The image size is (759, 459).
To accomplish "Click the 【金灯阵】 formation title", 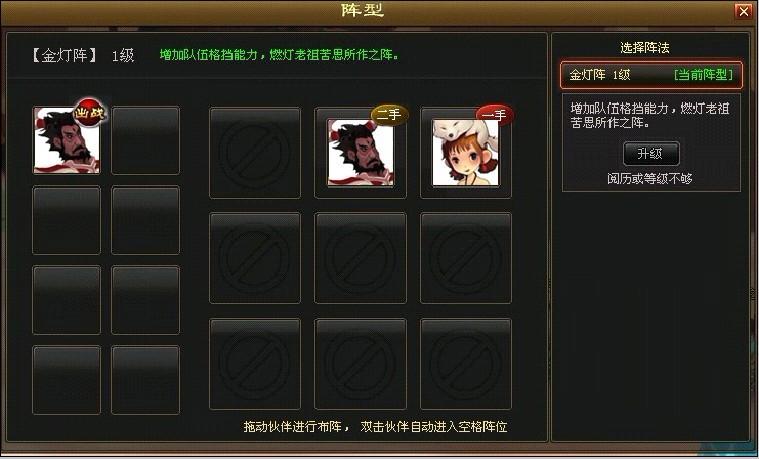I will pos(64,55).
